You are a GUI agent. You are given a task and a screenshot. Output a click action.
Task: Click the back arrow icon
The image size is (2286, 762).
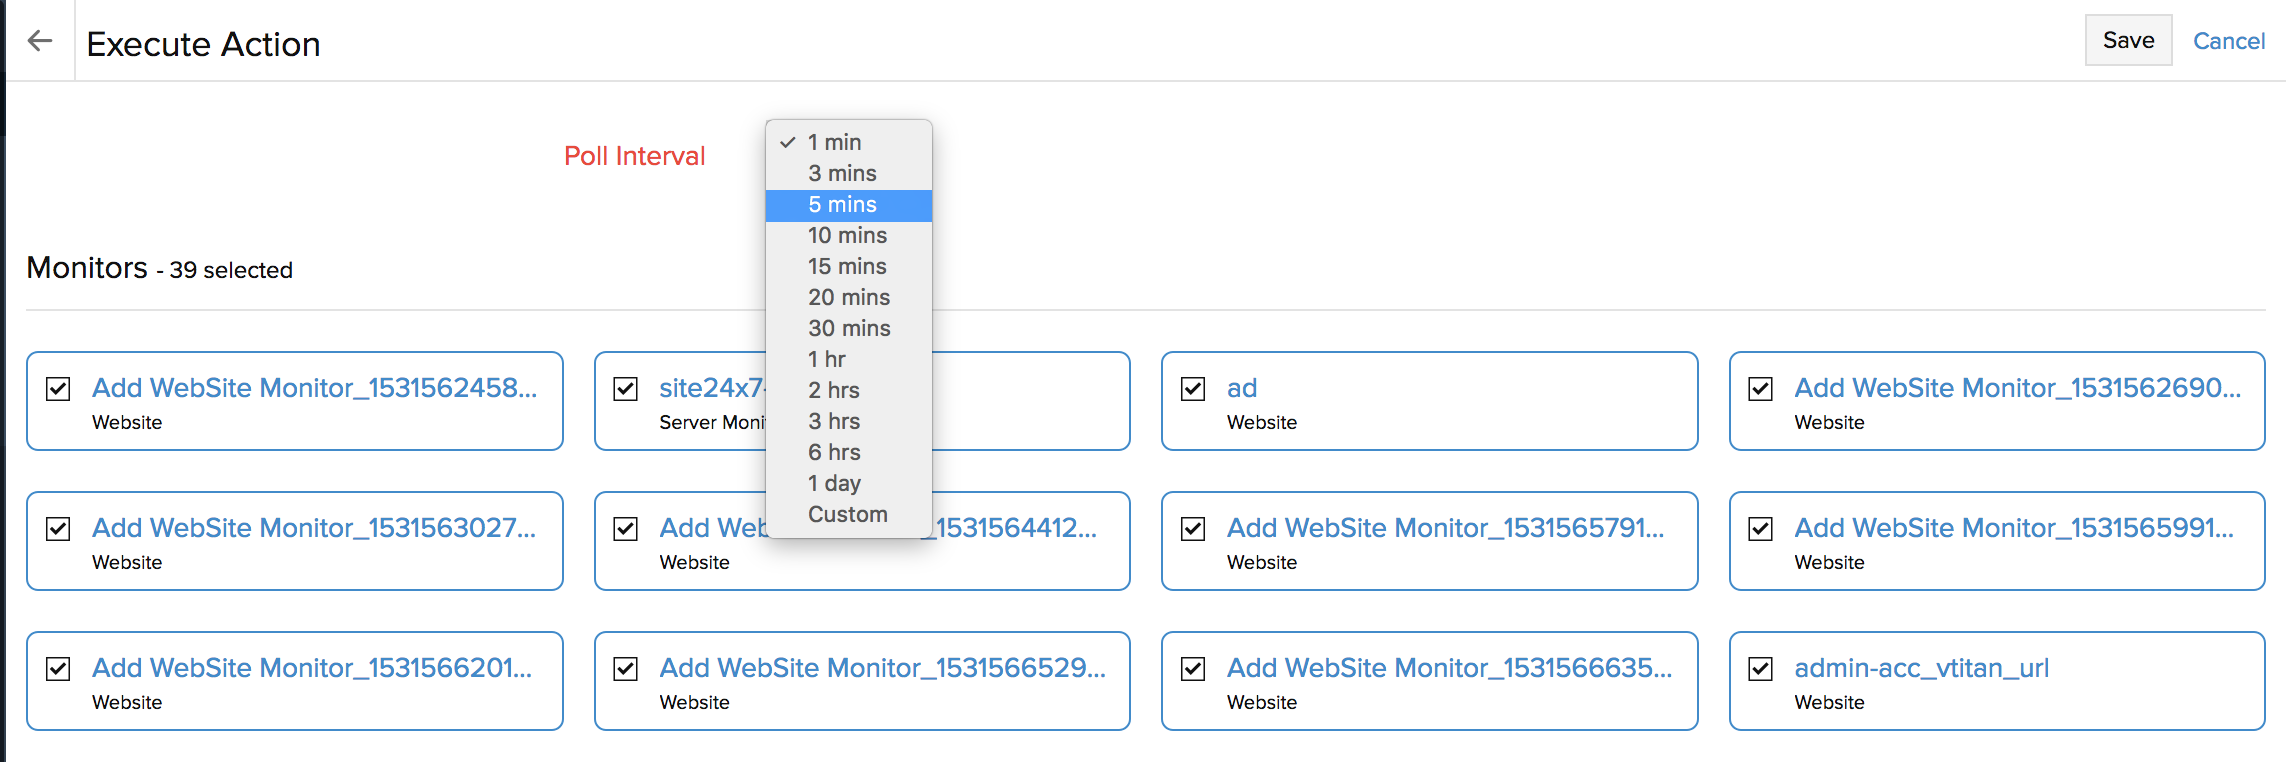(40, 41)
